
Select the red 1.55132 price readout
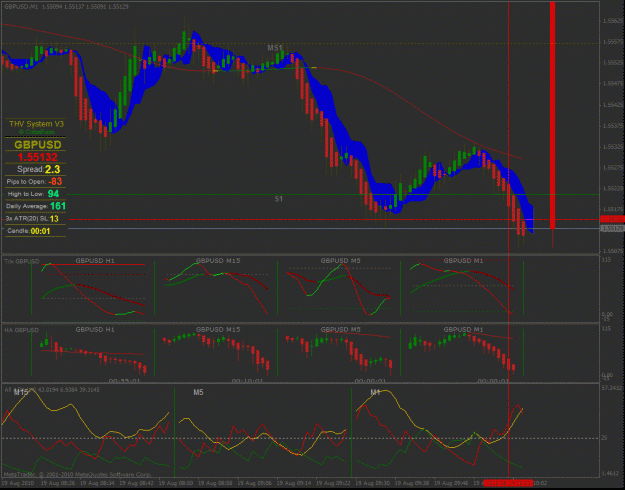(x=37, y=157)
